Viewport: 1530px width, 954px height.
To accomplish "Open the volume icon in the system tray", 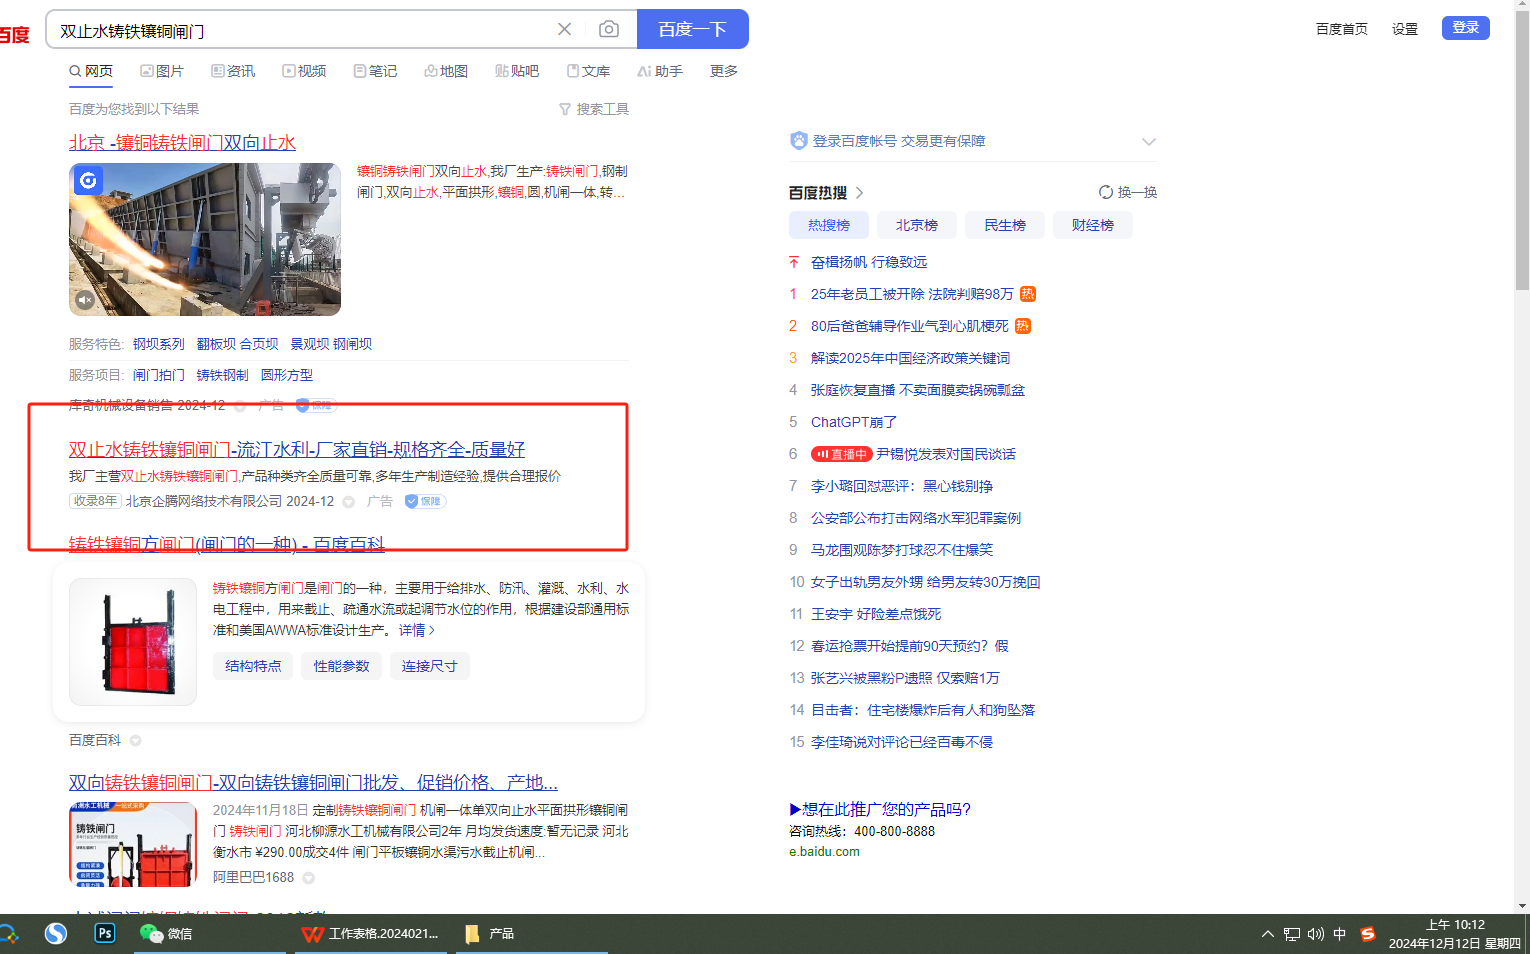I will click(x=1316, y=934).
